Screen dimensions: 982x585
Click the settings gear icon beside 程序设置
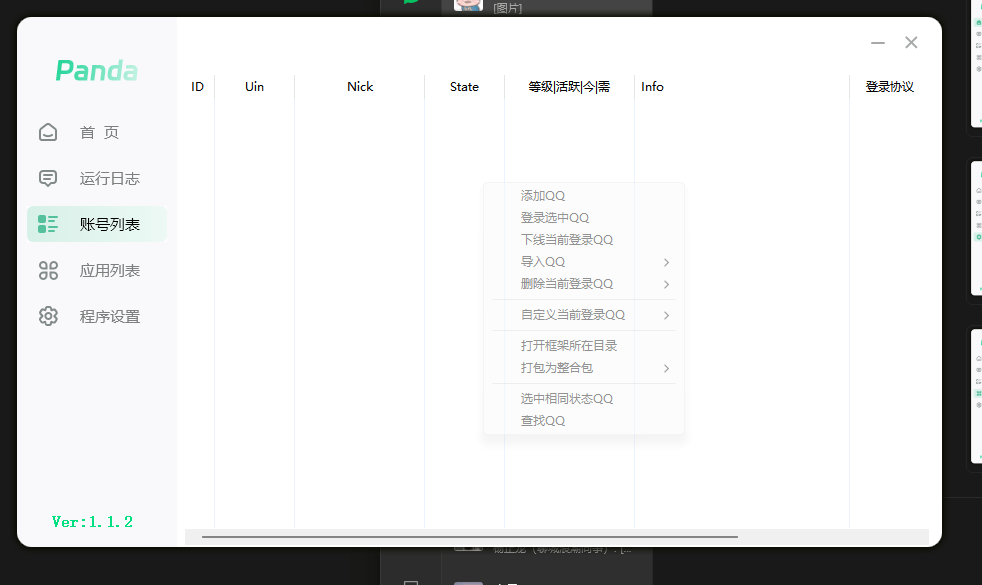(48, 315)
